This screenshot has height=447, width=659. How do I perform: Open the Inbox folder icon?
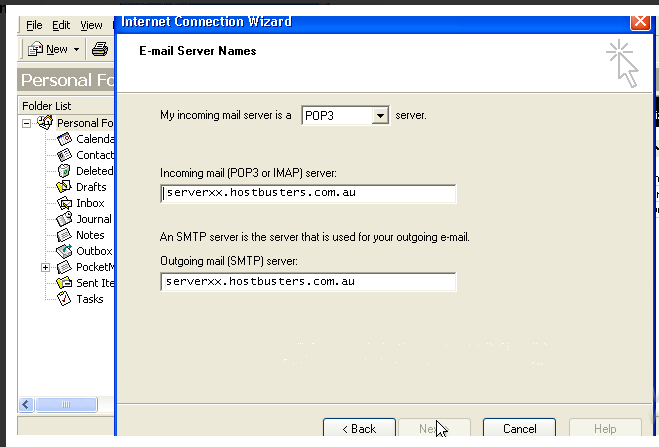coord(64,203)
